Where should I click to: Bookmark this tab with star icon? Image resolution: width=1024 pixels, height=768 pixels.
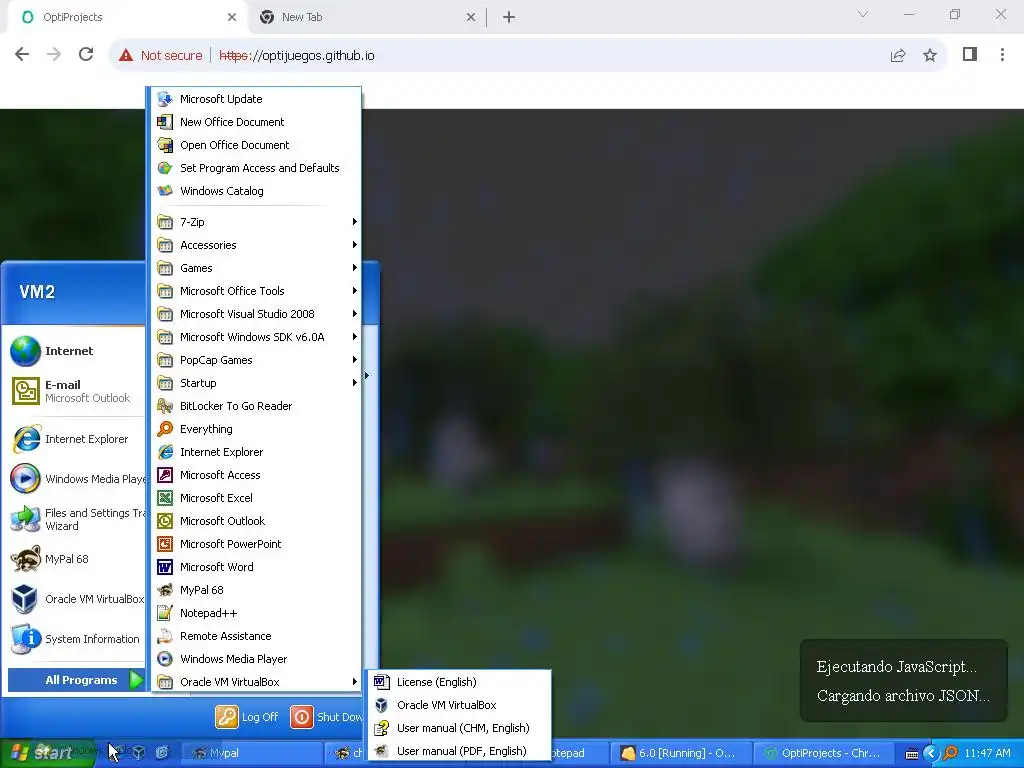point(930,56)
